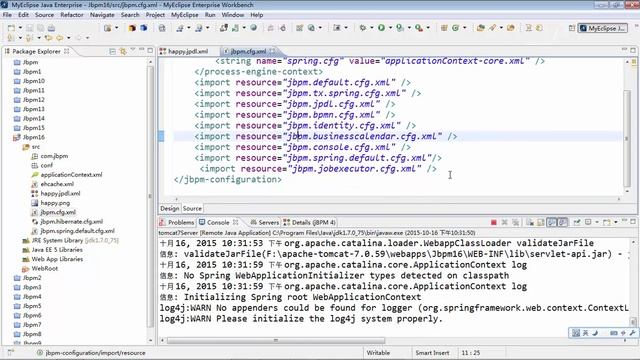Select WebRoot folder in tree
Image resolution: width=640 pixels, height=360 pixels.
44,269
